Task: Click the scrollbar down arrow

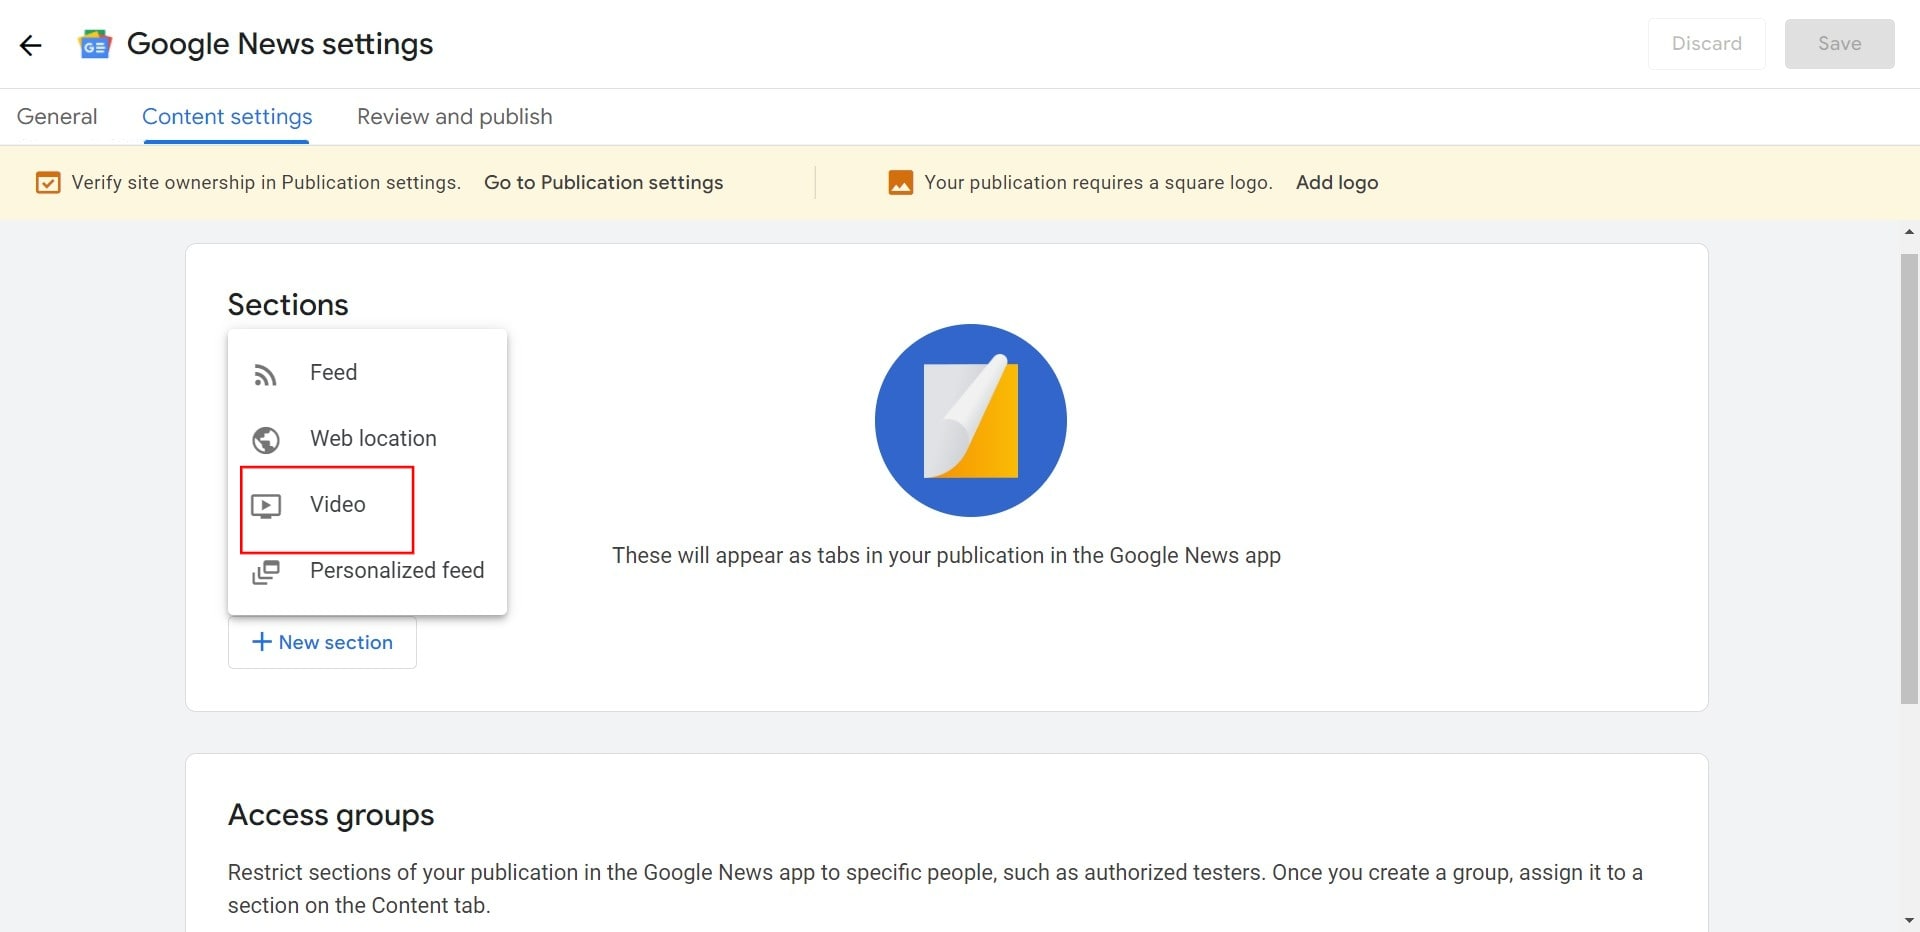Action: (1909, 921)
